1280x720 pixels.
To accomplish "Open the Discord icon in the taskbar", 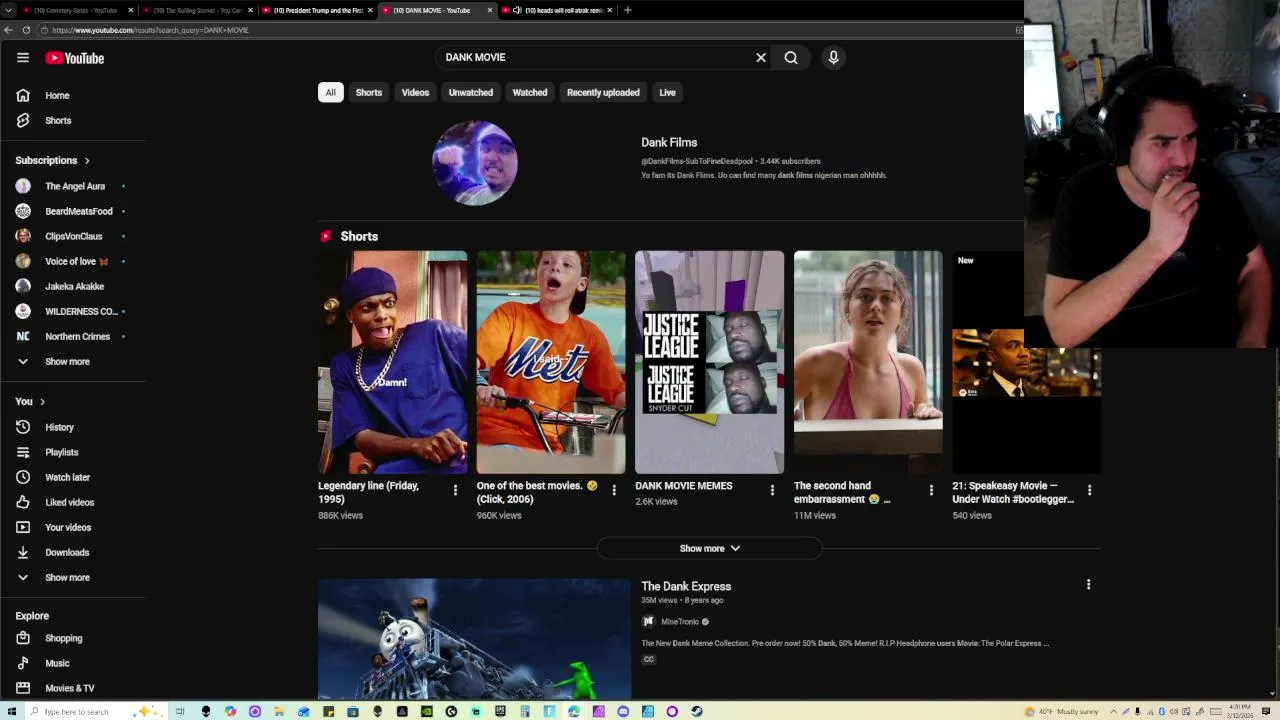I will [x=623, y=711].
